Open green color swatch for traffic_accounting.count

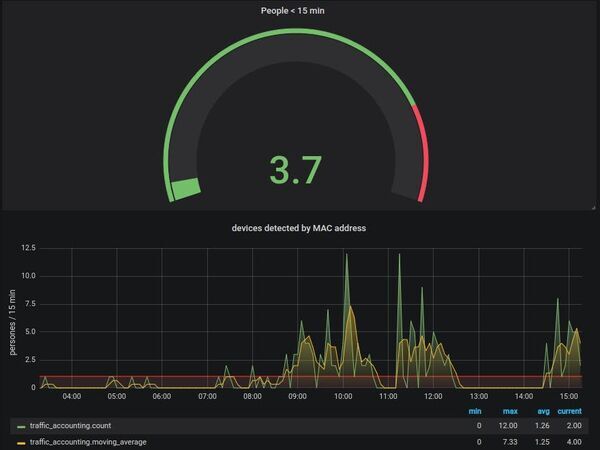pos(21,426)
